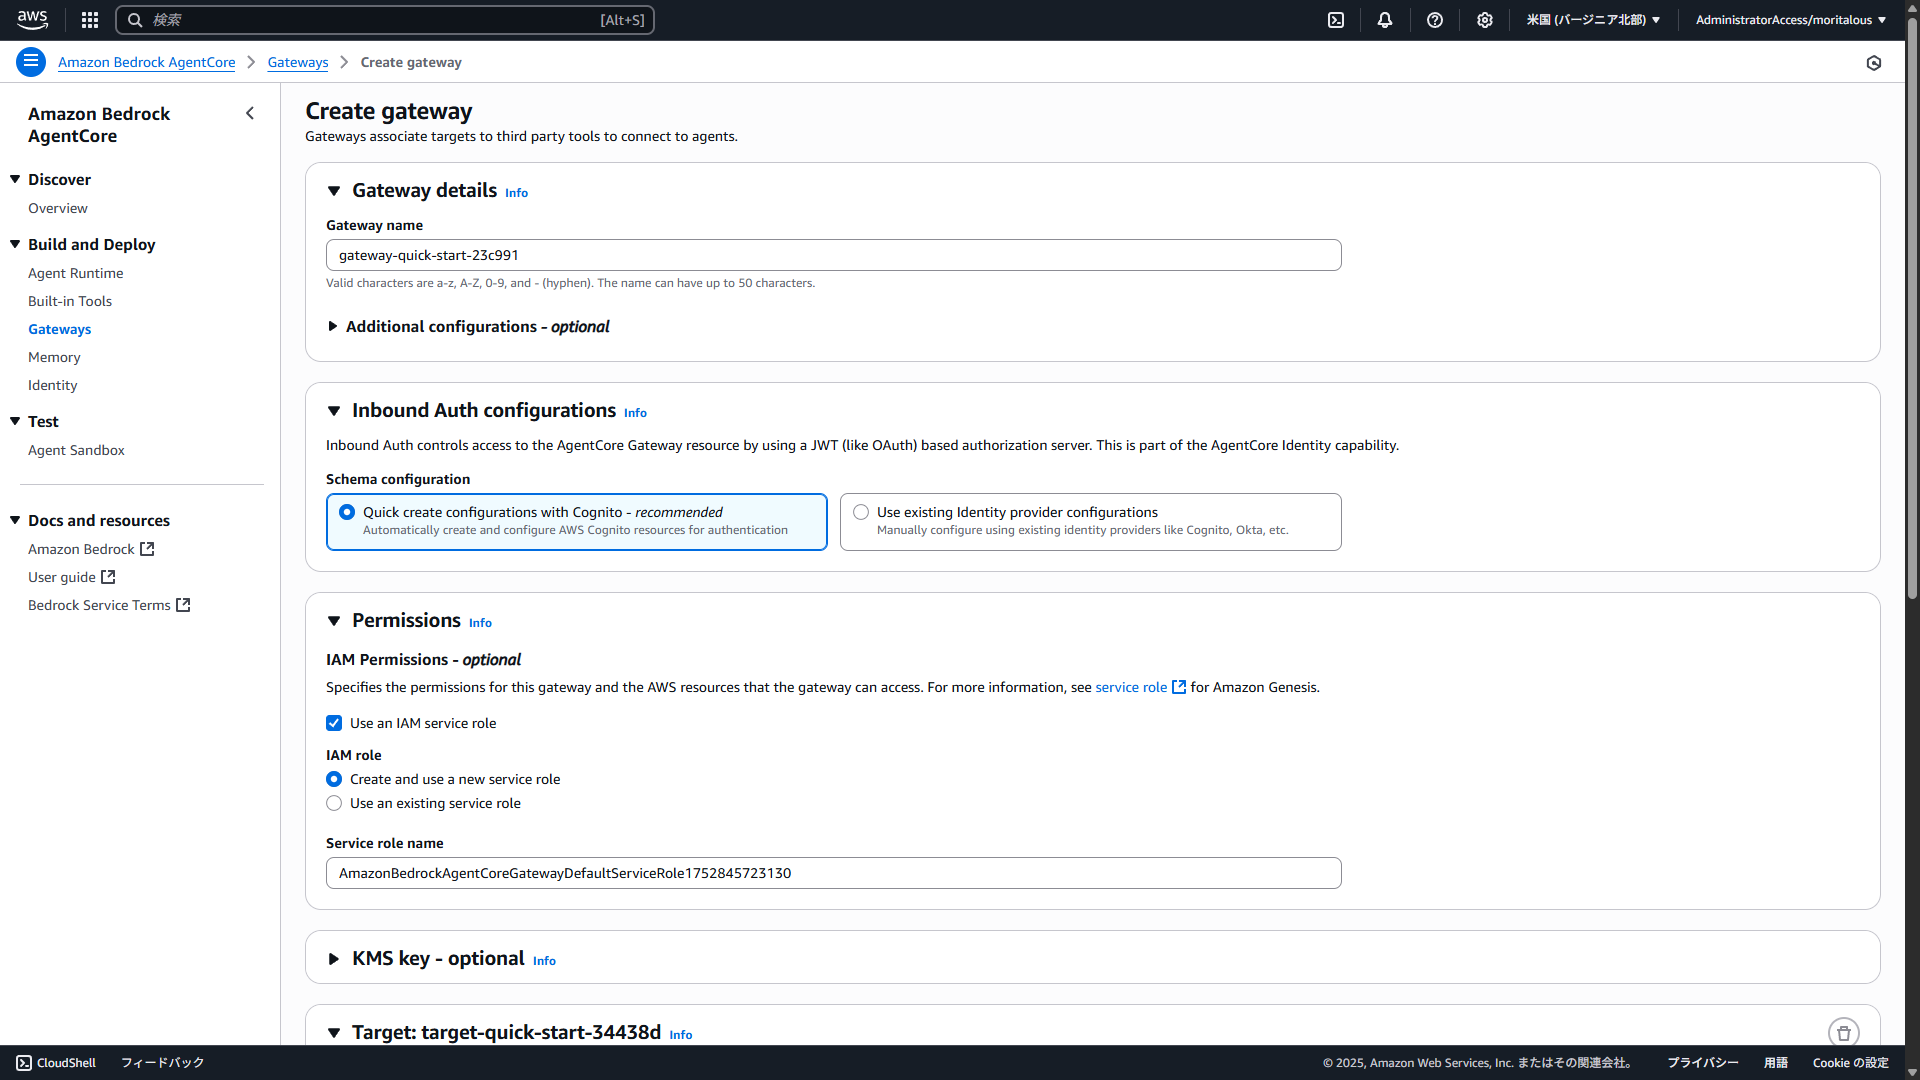This screenshot has width=1920, height=1080.
Task: Launch CloudShell from top bar icon
Action: tap(1336, 20)
